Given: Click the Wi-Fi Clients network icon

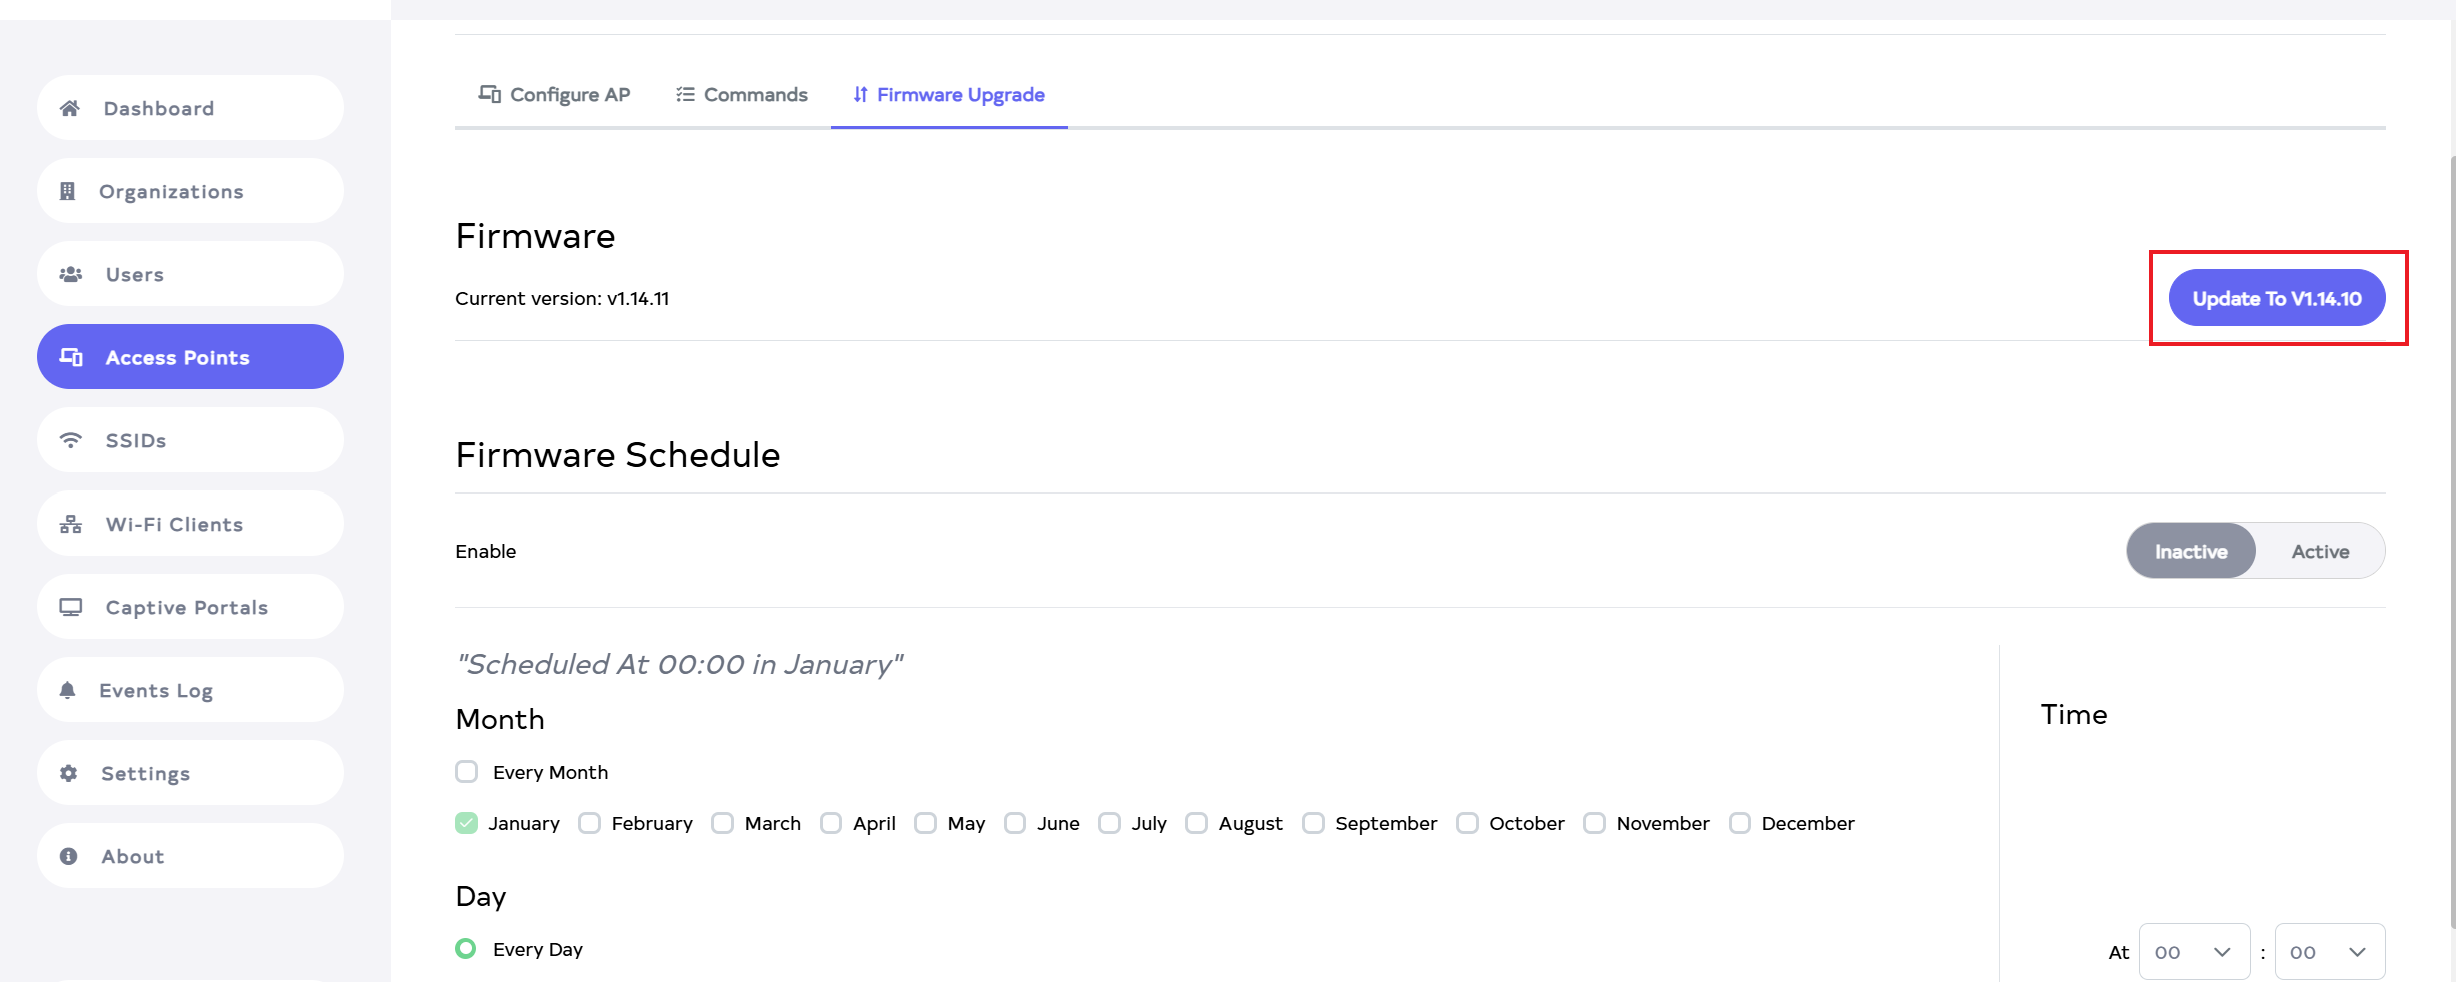Looking at the screenshot, I should pyautogui.click(x=71, y=524).
